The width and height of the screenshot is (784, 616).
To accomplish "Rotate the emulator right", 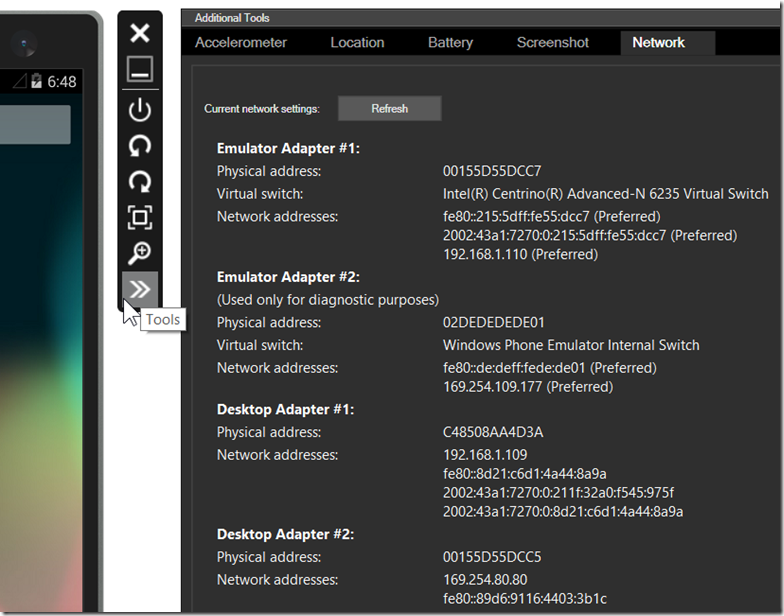I will [x=140, y=181].
